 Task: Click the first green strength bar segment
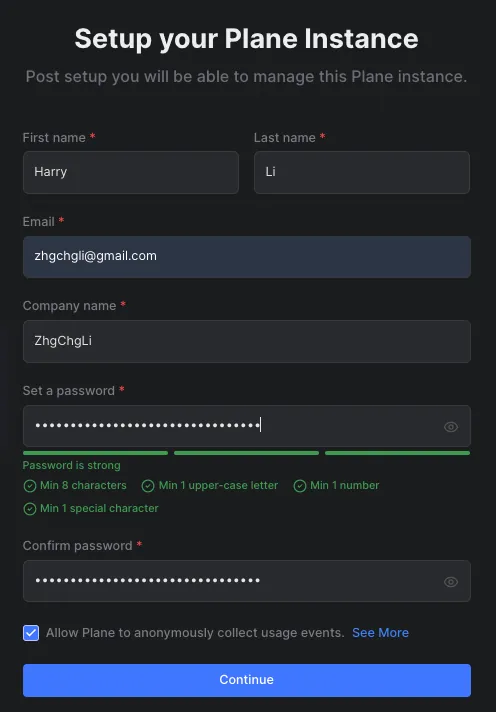[95, 453]
